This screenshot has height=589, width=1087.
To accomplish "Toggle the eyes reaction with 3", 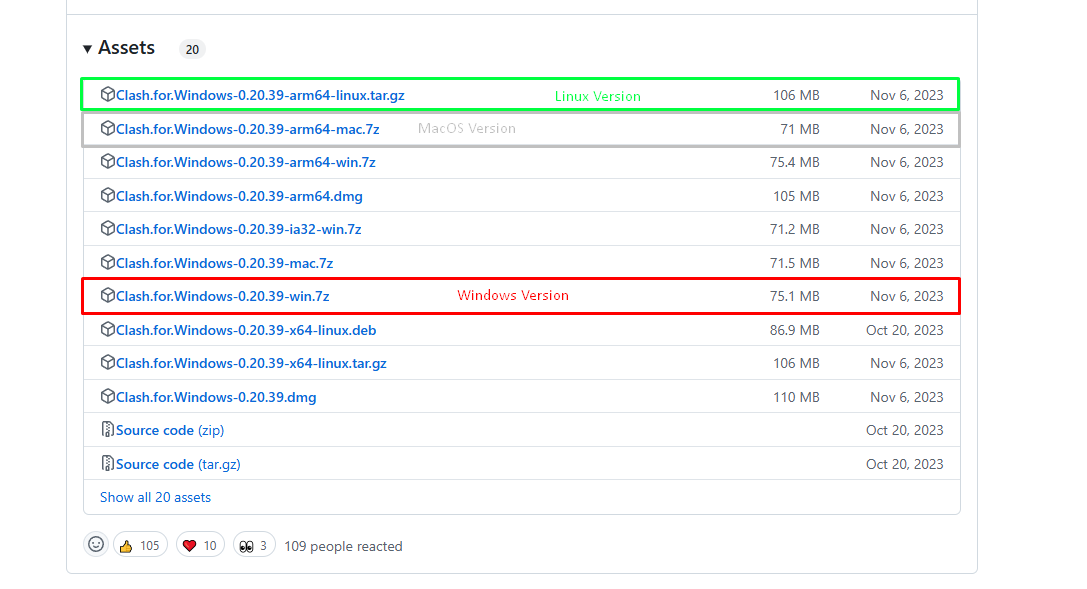I will click(x=254, y=545).
